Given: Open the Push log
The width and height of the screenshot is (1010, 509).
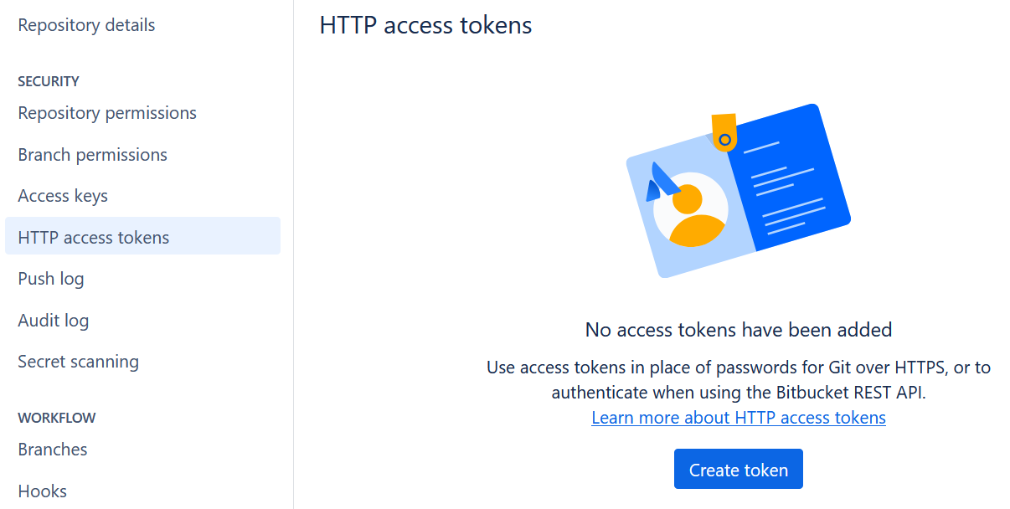Looking at the screenshot, I should [51, 279].
